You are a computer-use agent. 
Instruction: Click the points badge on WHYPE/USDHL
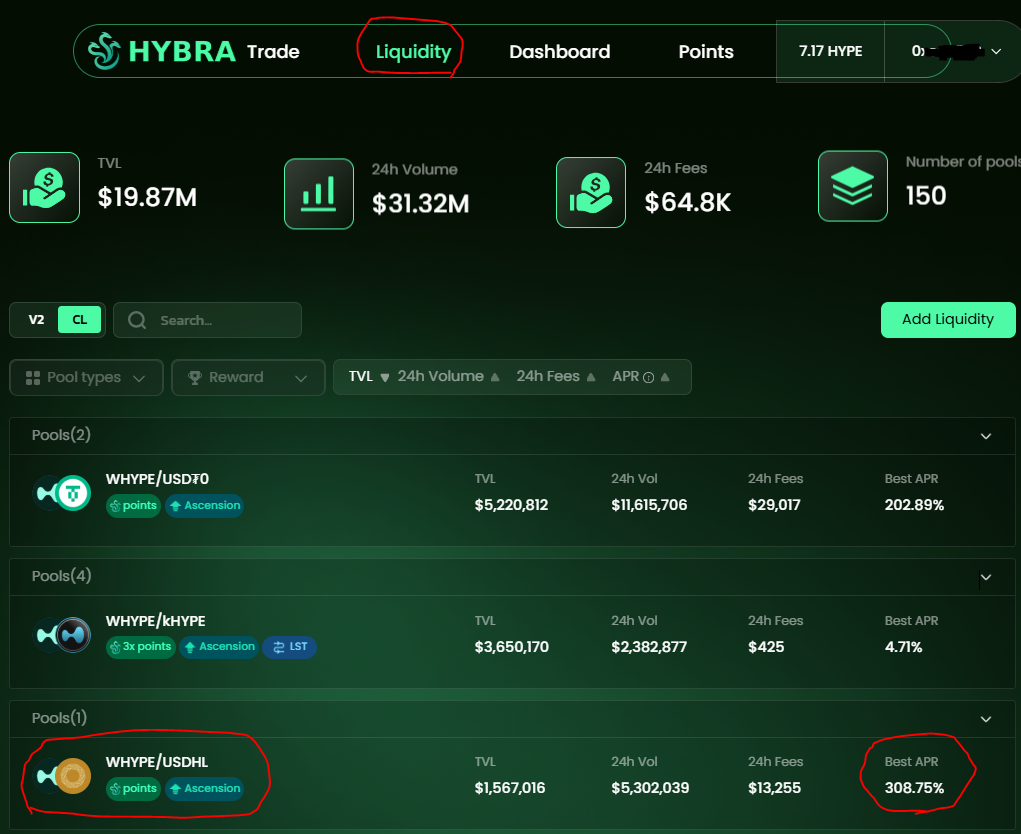(x=133, y=788)
